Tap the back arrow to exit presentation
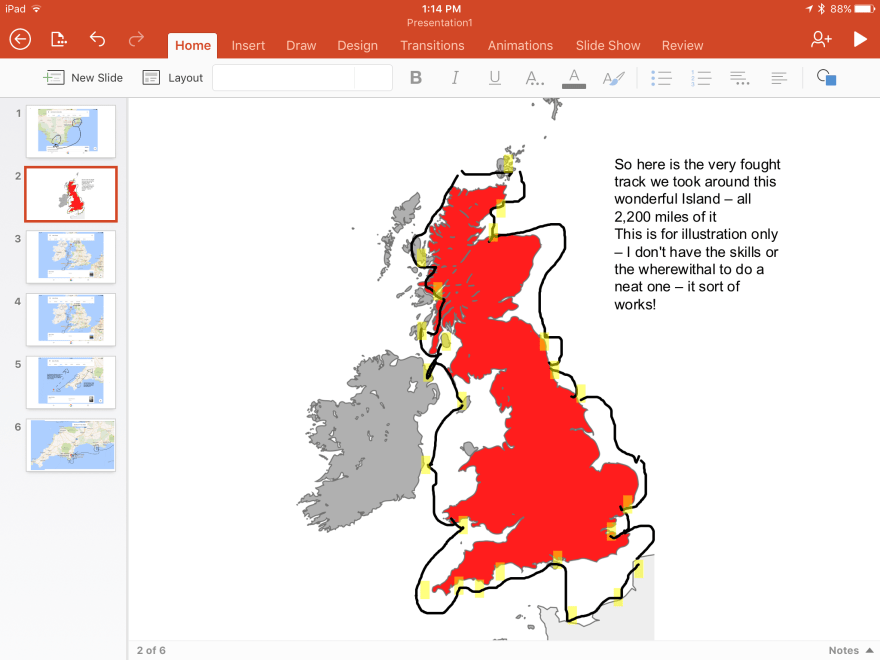The height and width of the screenshot is (660, 880). (20, 39)
